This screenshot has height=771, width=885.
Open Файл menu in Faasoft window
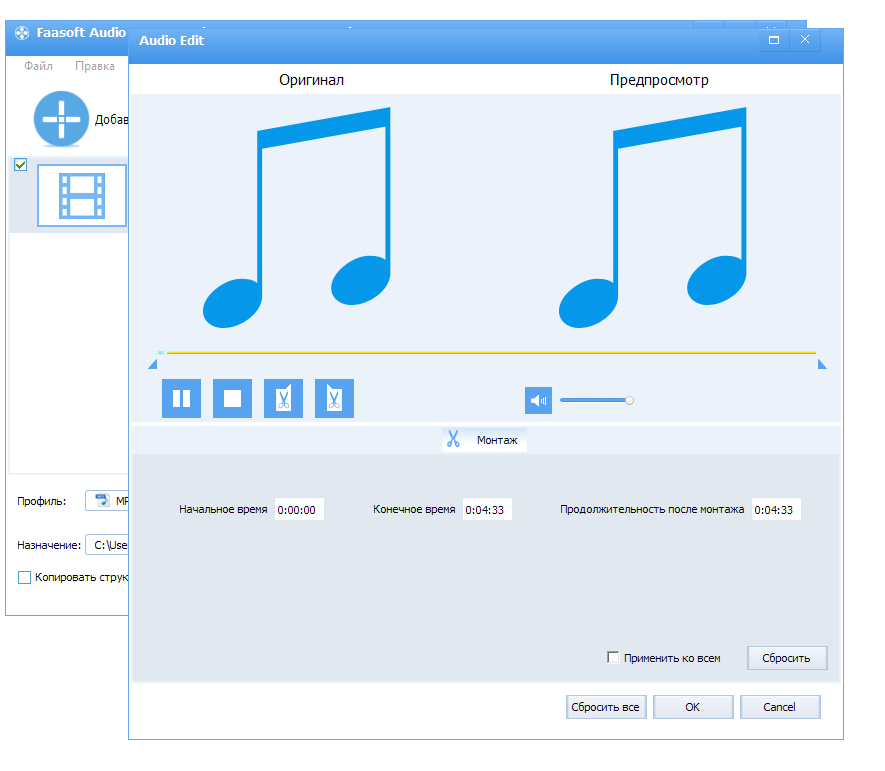(38, 66)
